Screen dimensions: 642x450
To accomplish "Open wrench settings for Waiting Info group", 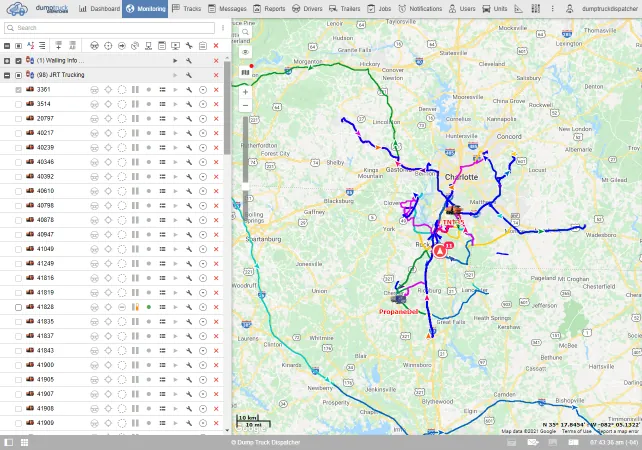I will [x=189, y=61].
